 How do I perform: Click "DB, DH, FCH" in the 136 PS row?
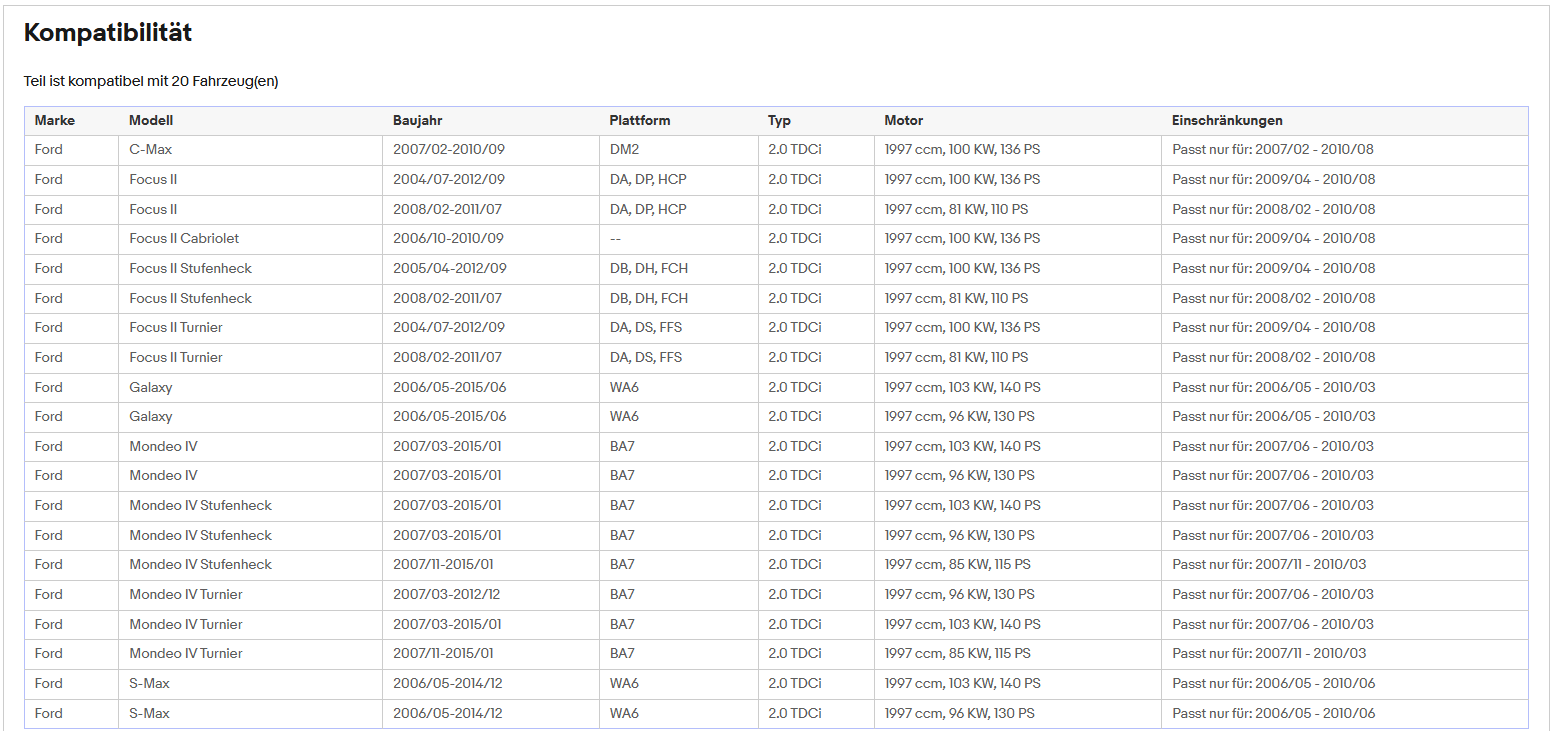click(x=649, y=268)
